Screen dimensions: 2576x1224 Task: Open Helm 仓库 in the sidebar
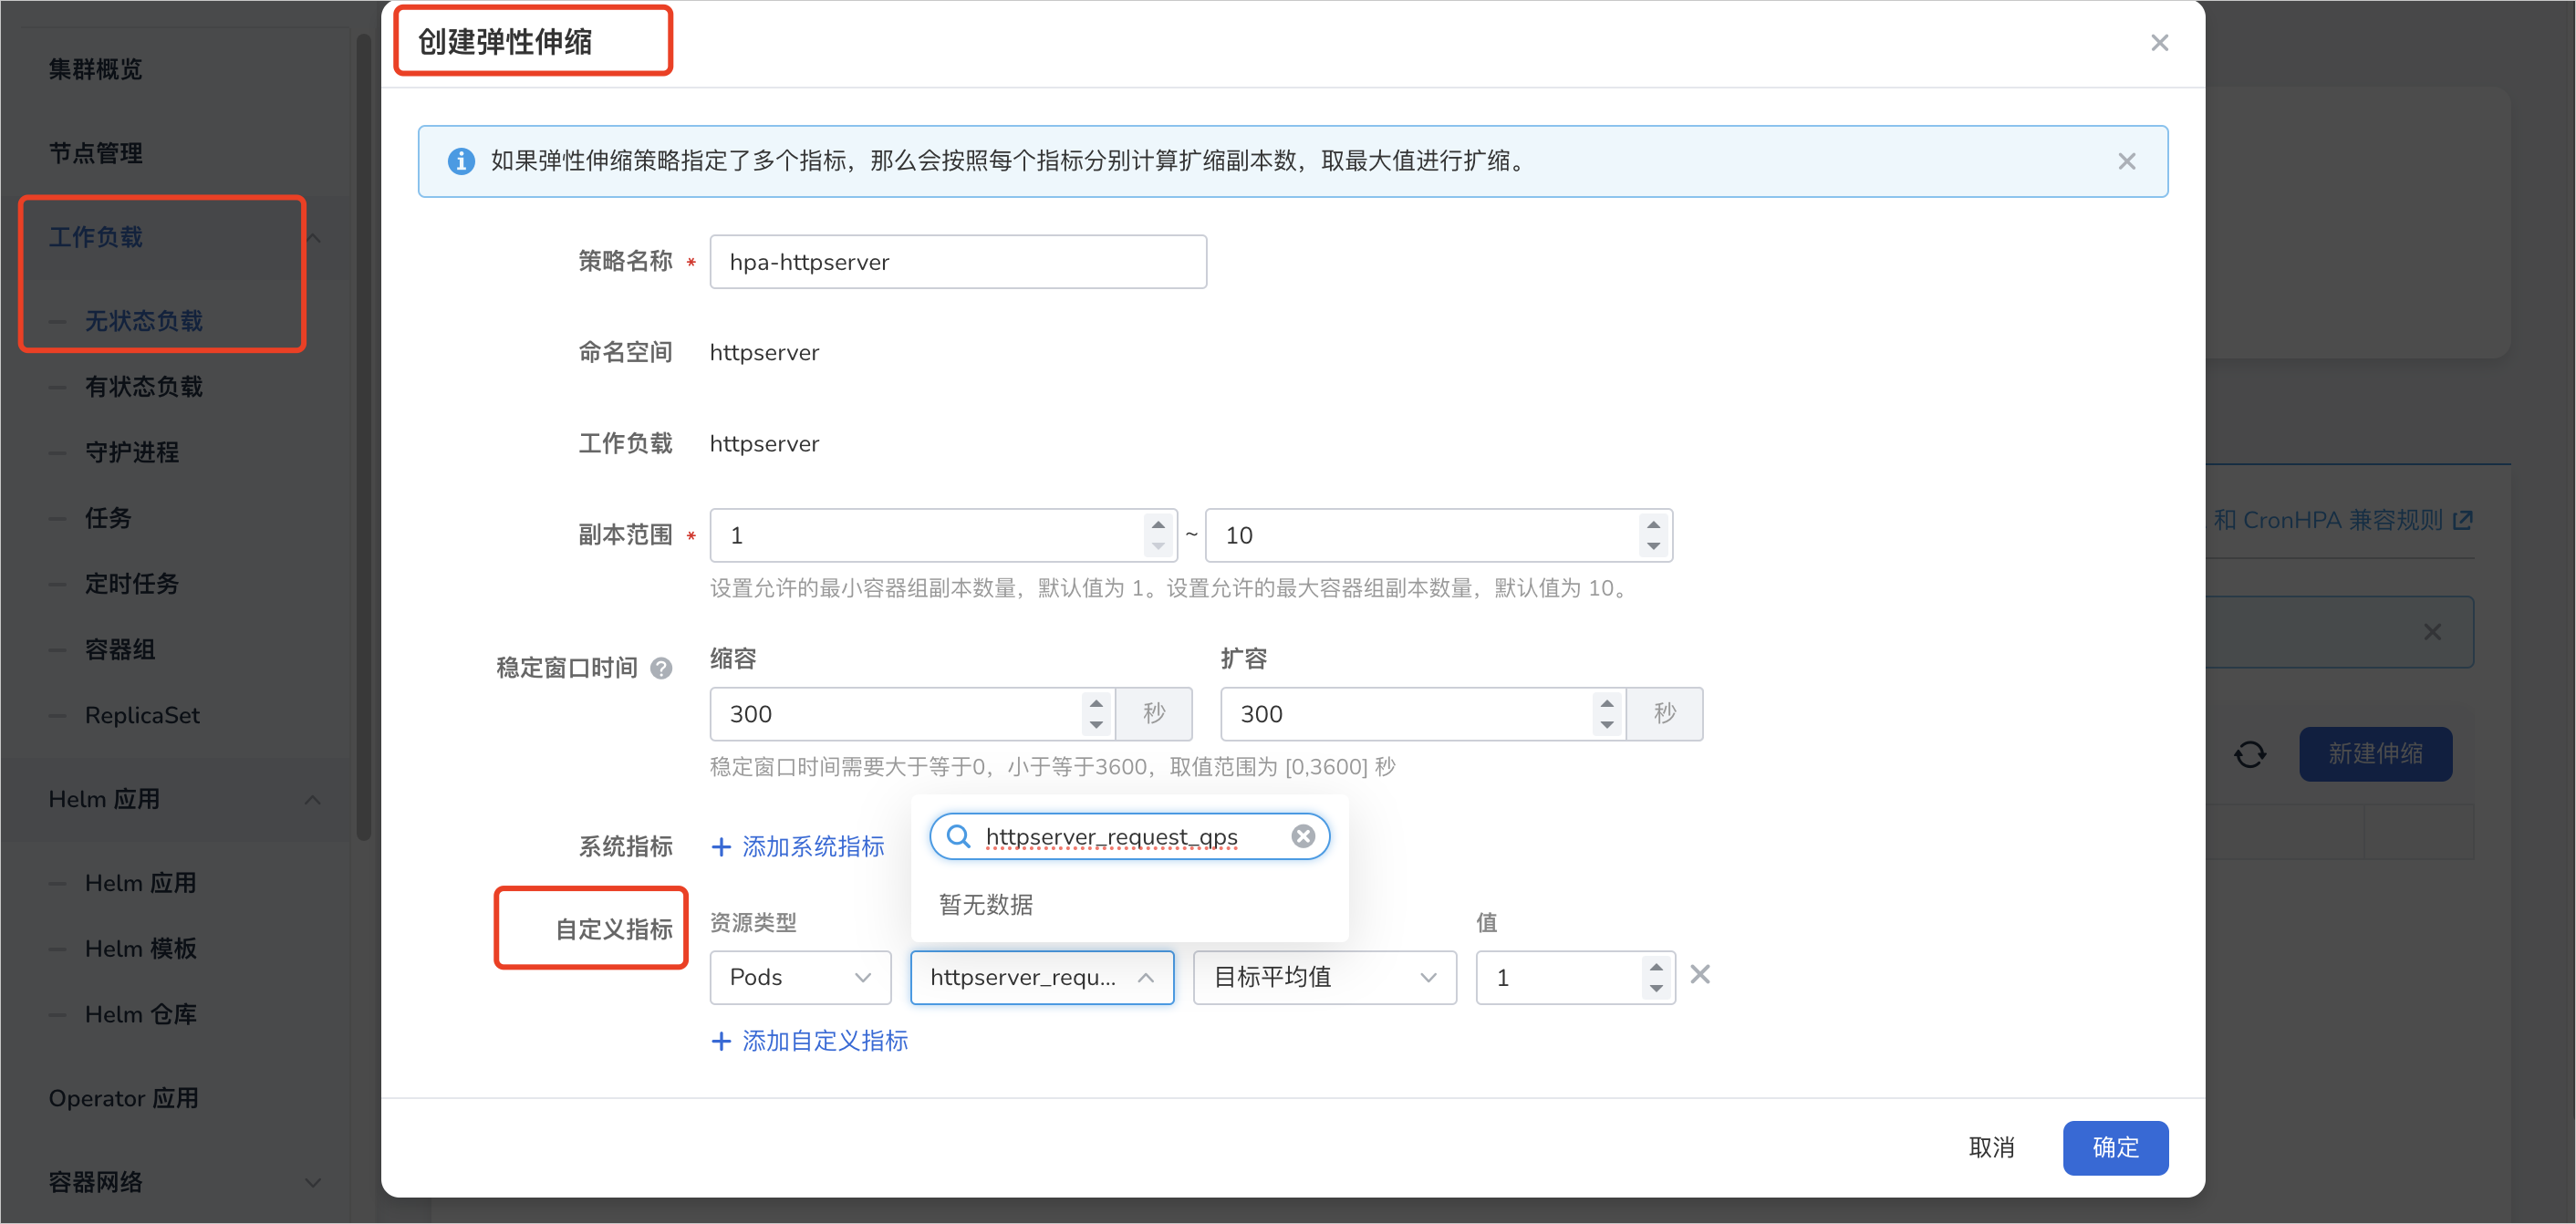pyautogui.click(x=140, y=1015)
